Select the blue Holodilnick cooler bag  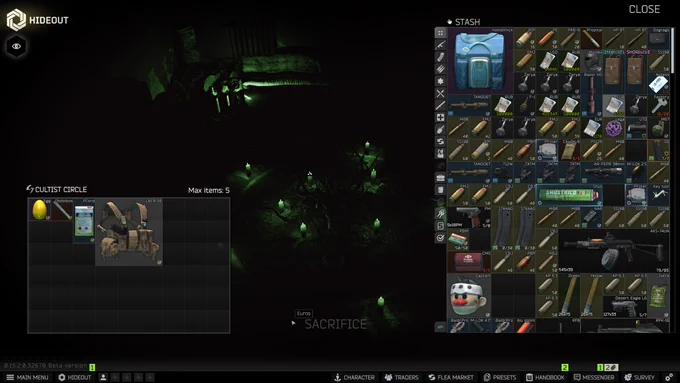pyautogui.click(x=481, y=60)
